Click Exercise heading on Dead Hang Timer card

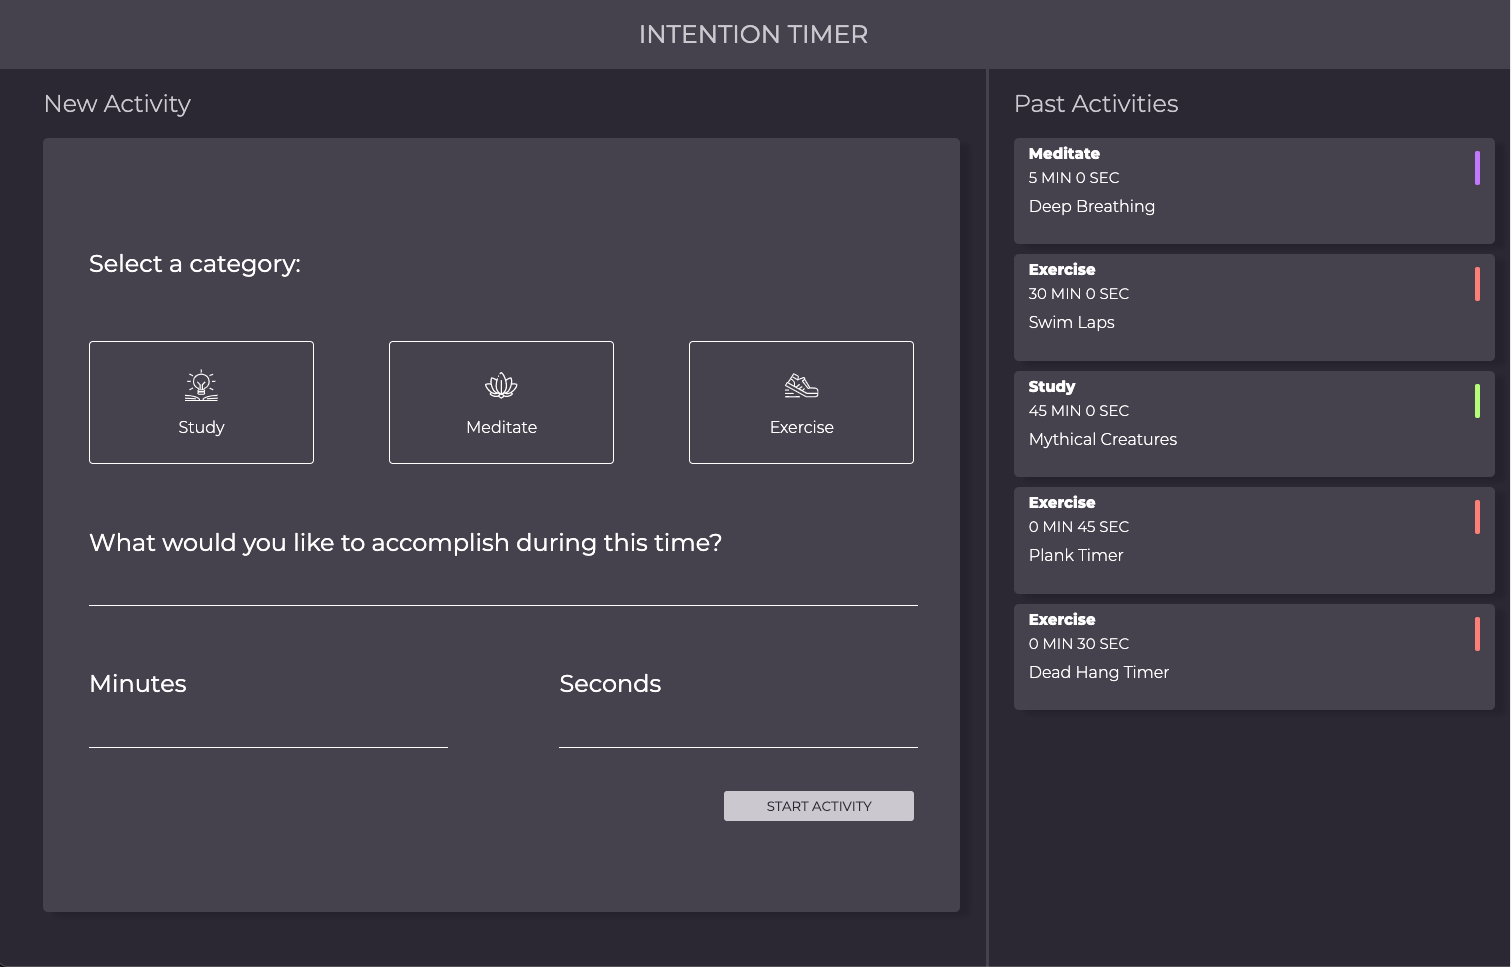[1062, 619]
